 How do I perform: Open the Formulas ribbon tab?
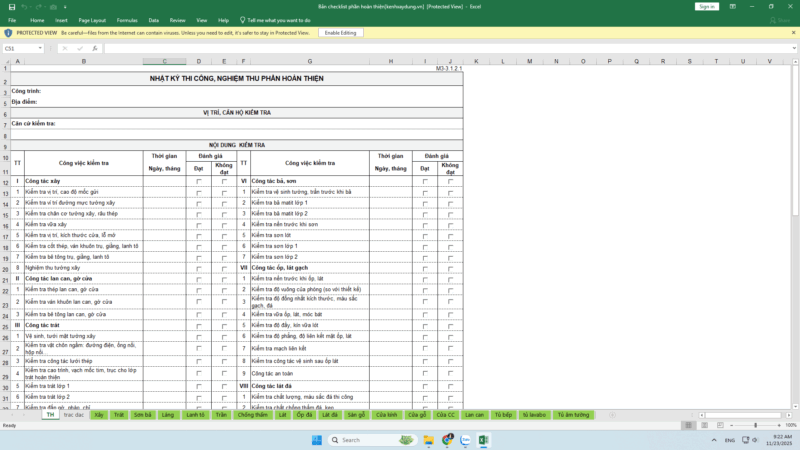127,19
